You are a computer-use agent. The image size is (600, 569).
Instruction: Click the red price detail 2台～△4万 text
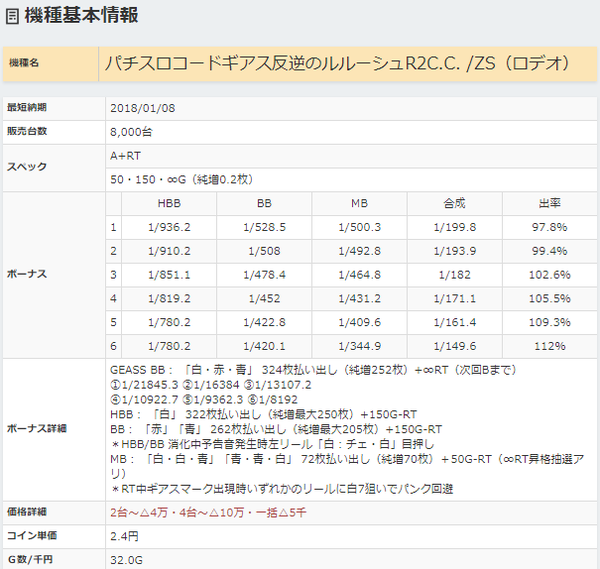point(208,512)
